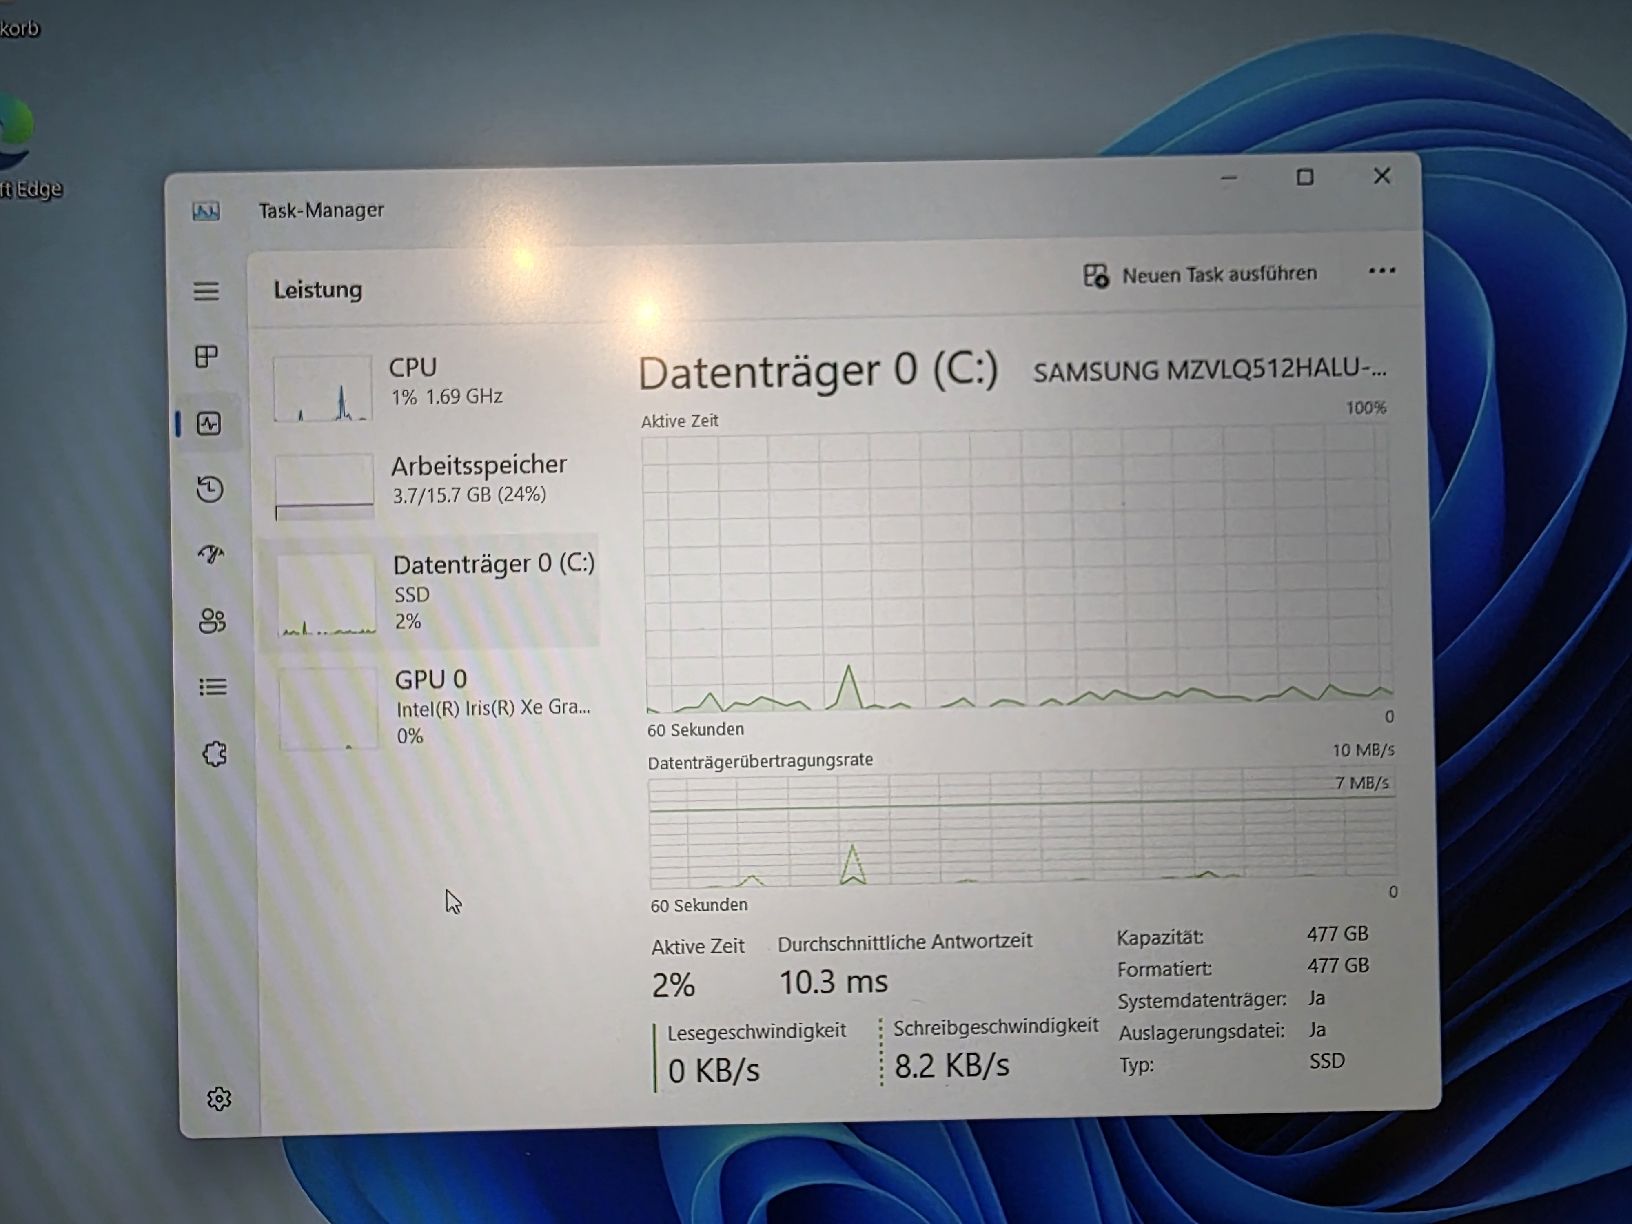Open the App history page icon
Image resolution: width=1632 pixels, height=1224 pixels.
click(x=210, y=489)
